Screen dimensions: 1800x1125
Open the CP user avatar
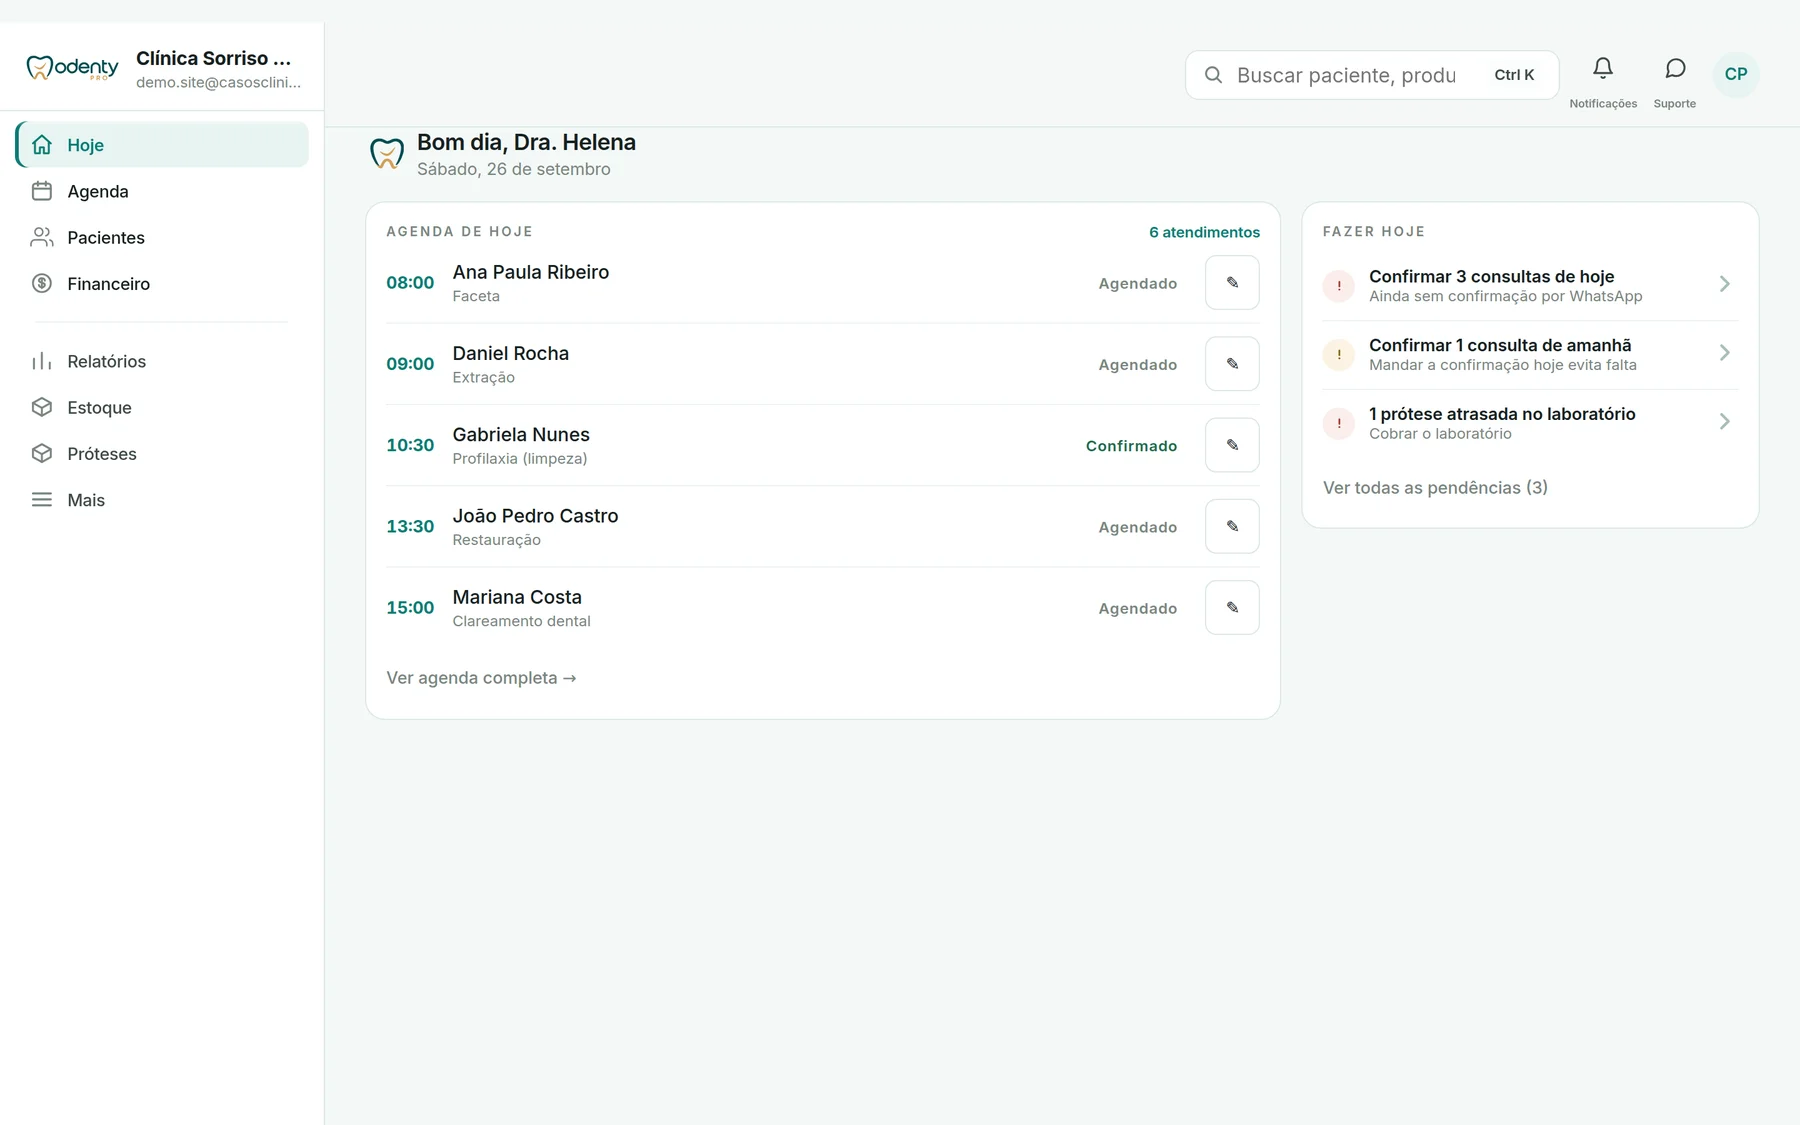(1736, 74)
